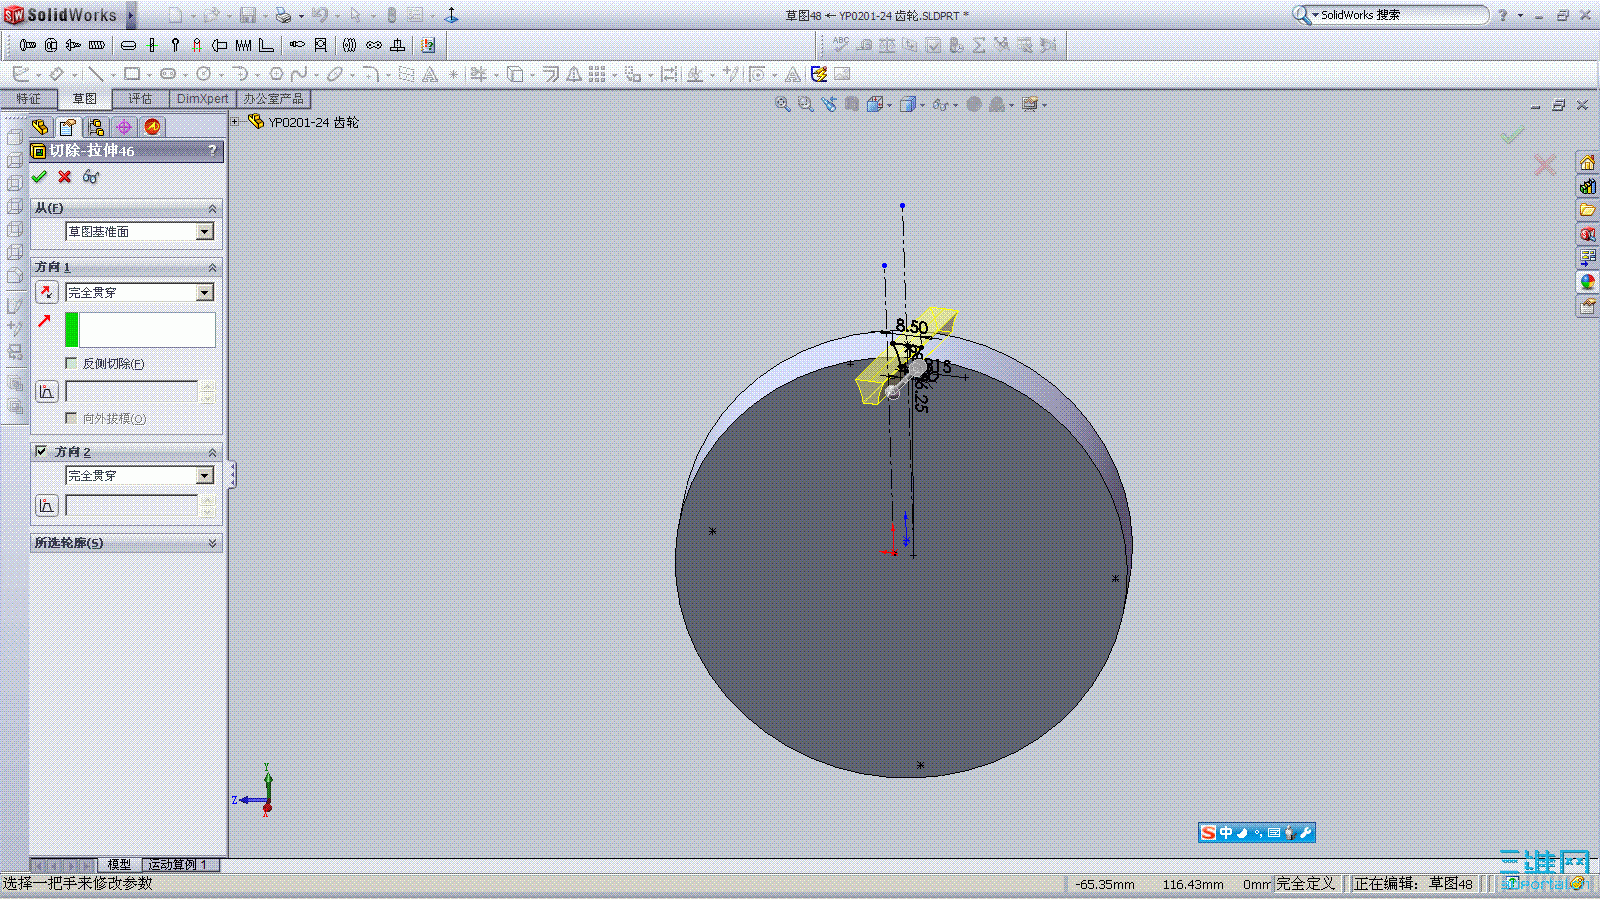Switch to the 特征 tab
Screen dimensions: 1600x900
28,99
